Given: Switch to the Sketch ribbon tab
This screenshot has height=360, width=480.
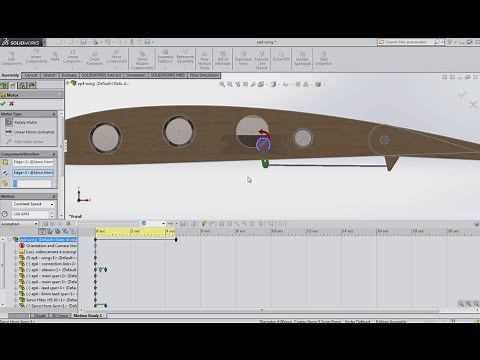Looking at the screenshot, I should click(x=49, y=75).
